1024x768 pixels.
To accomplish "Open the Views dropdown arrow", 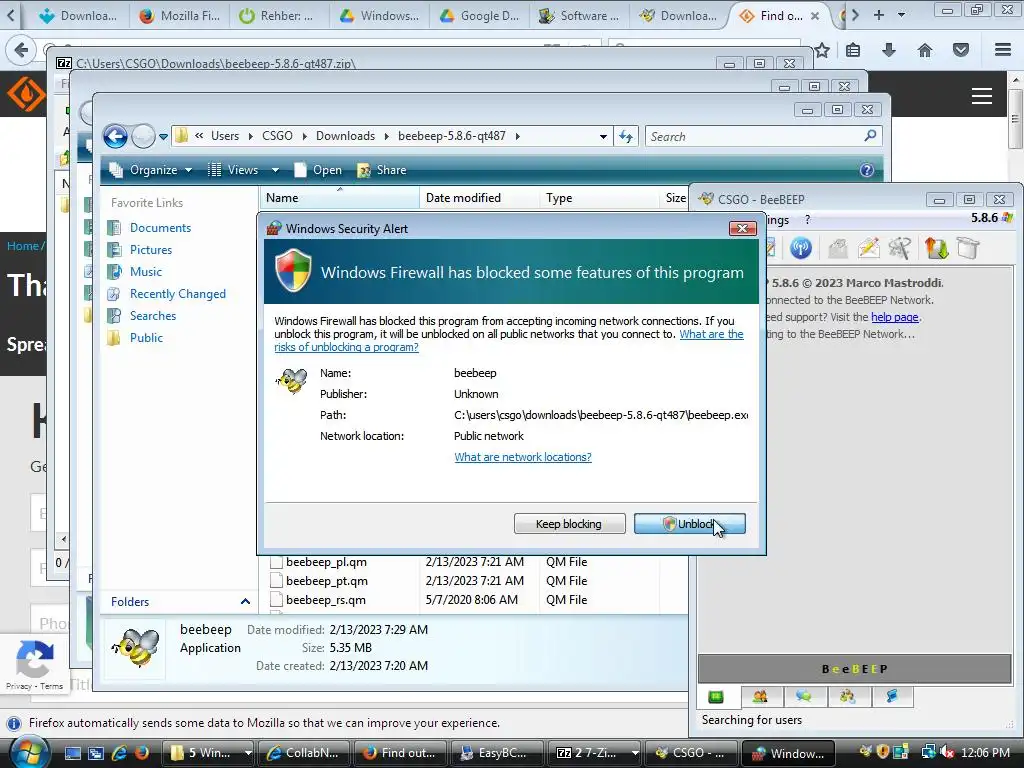I will [276, 170].
